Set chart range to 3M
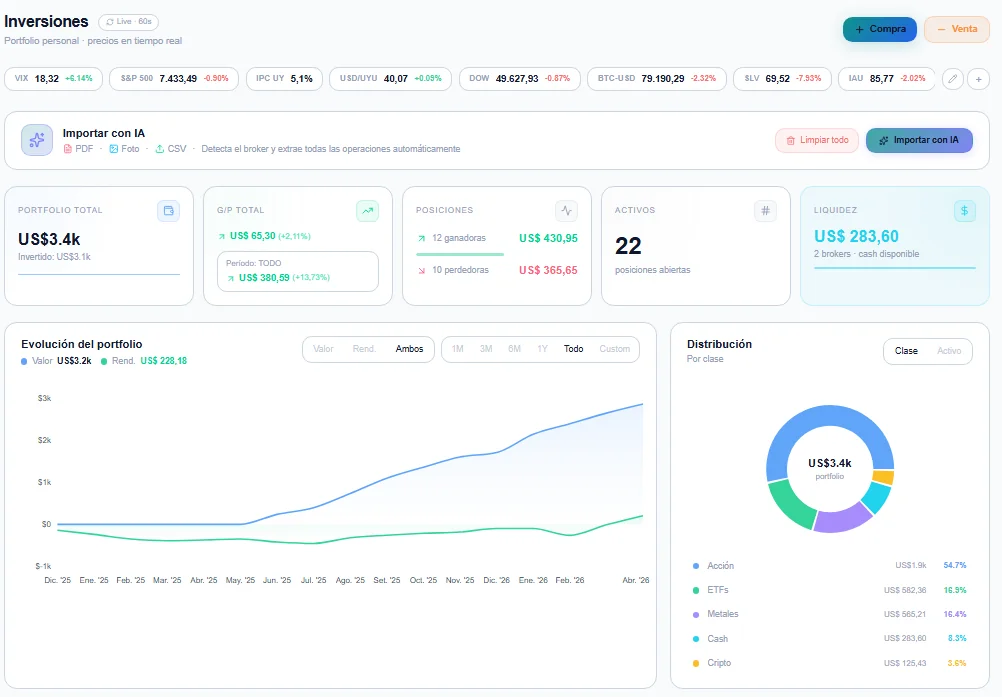 pyautogui.click(x=486, y=349)
